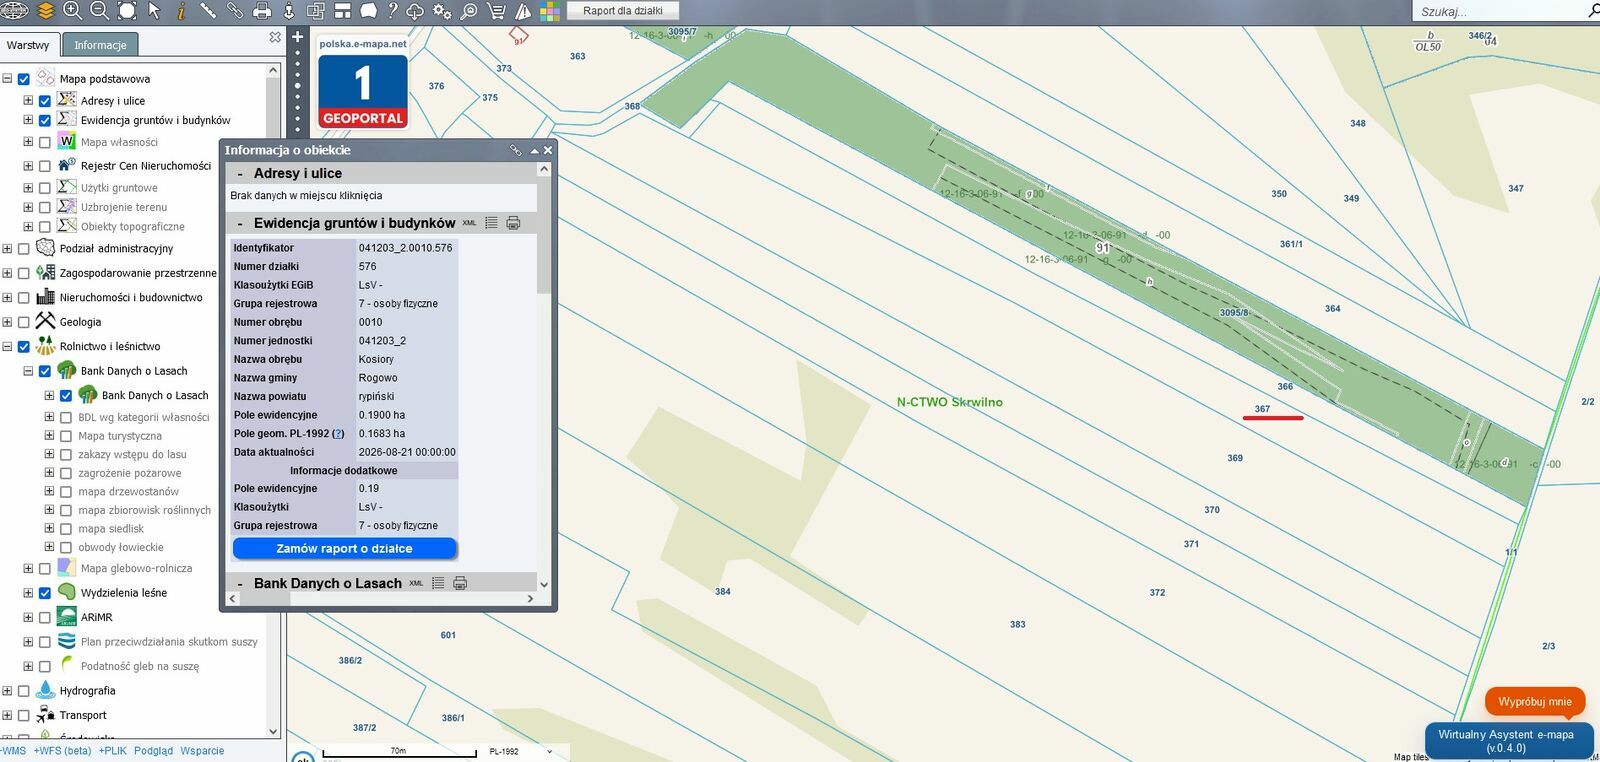Viewport: 1600px width, 762px height.
Task: Expand the Transport tree node
Action: point(7,715)
